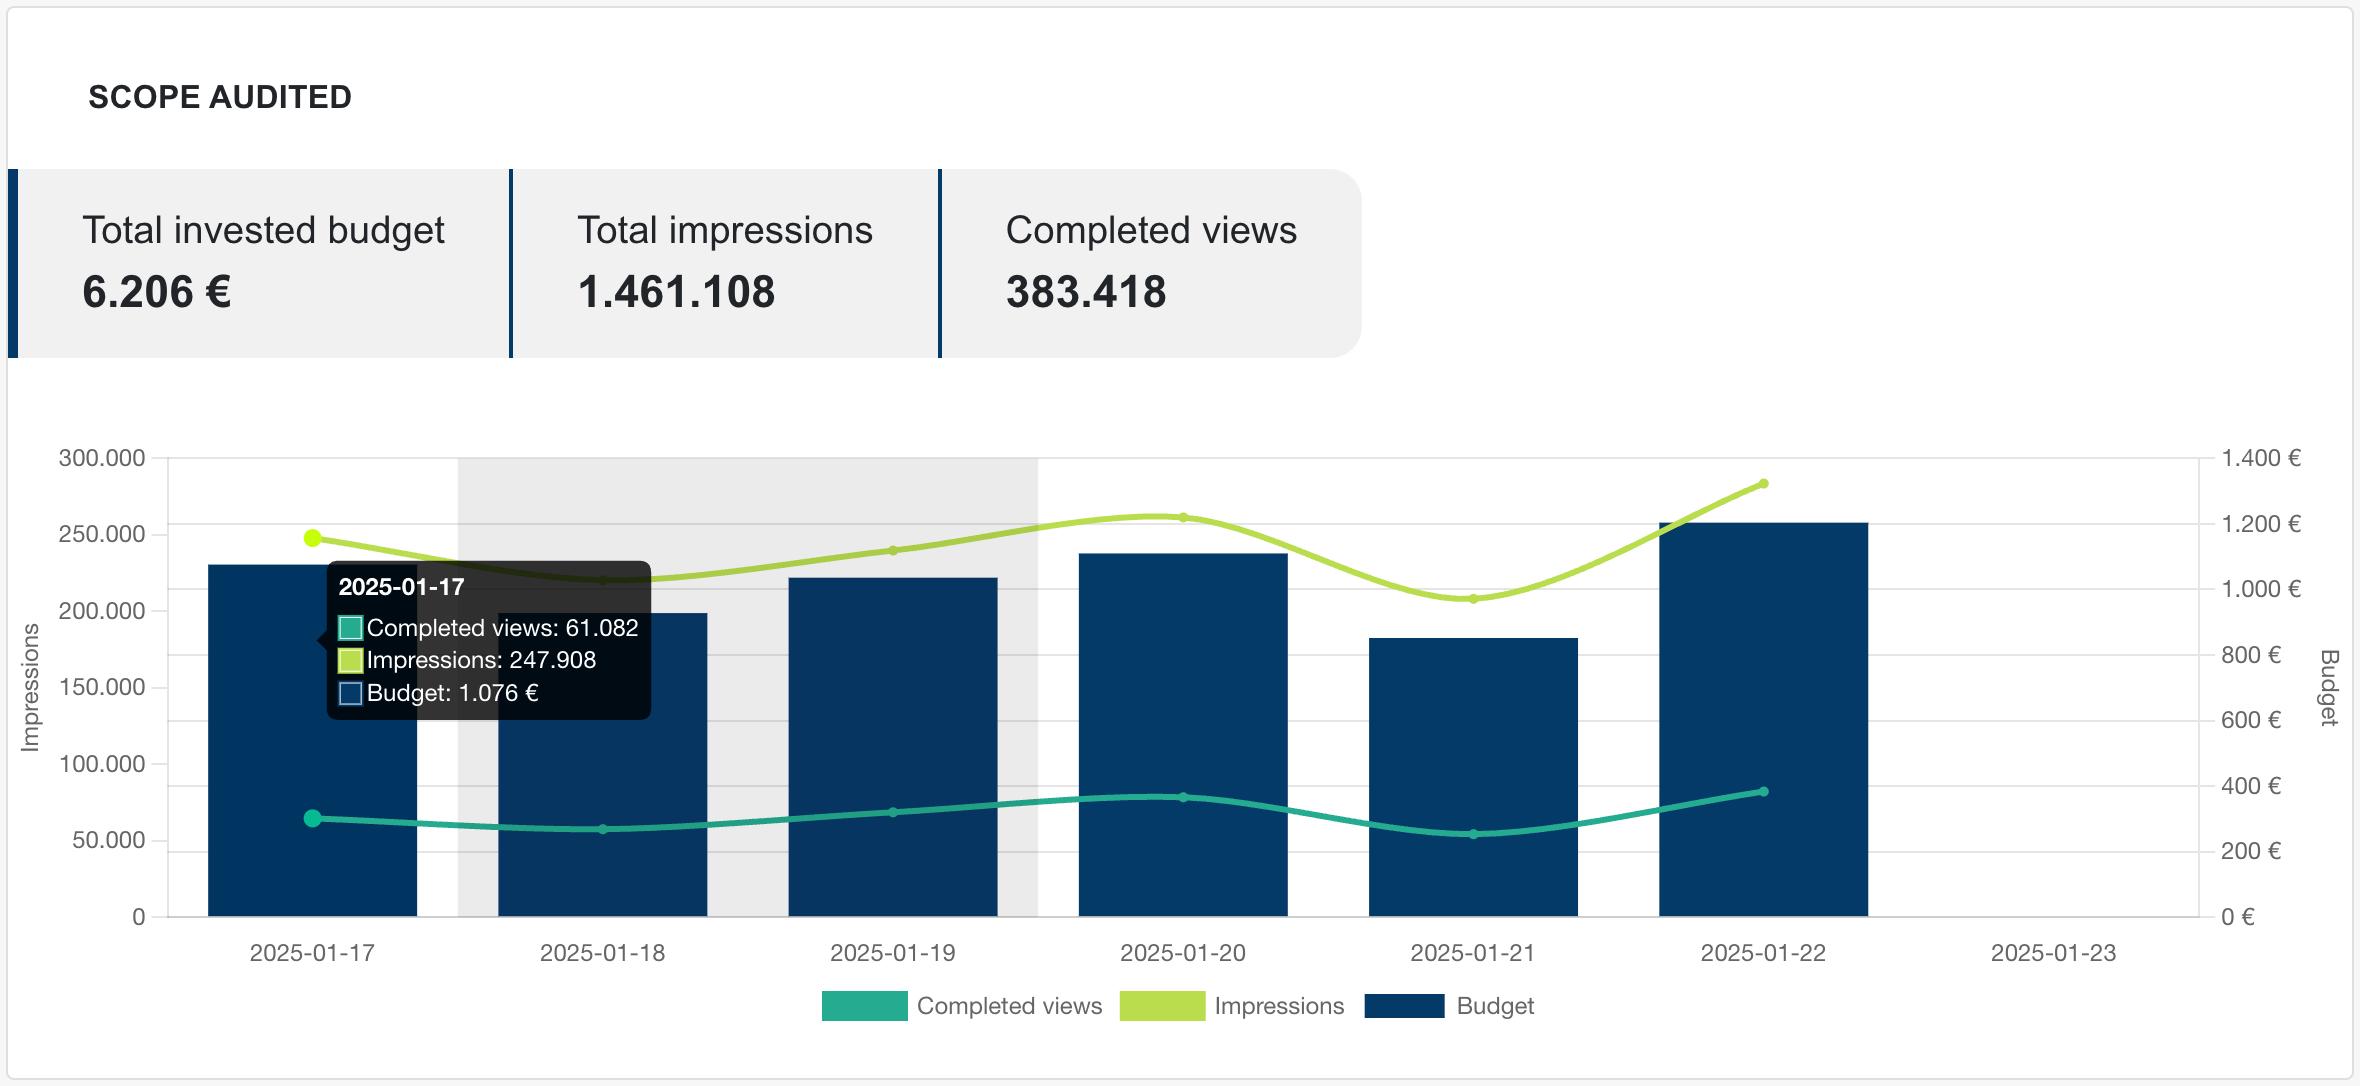Click Impressions data point for 2025-01-20
Image resolution: width=2360 pixels, height=1086 pixels.
point(1183,518)
